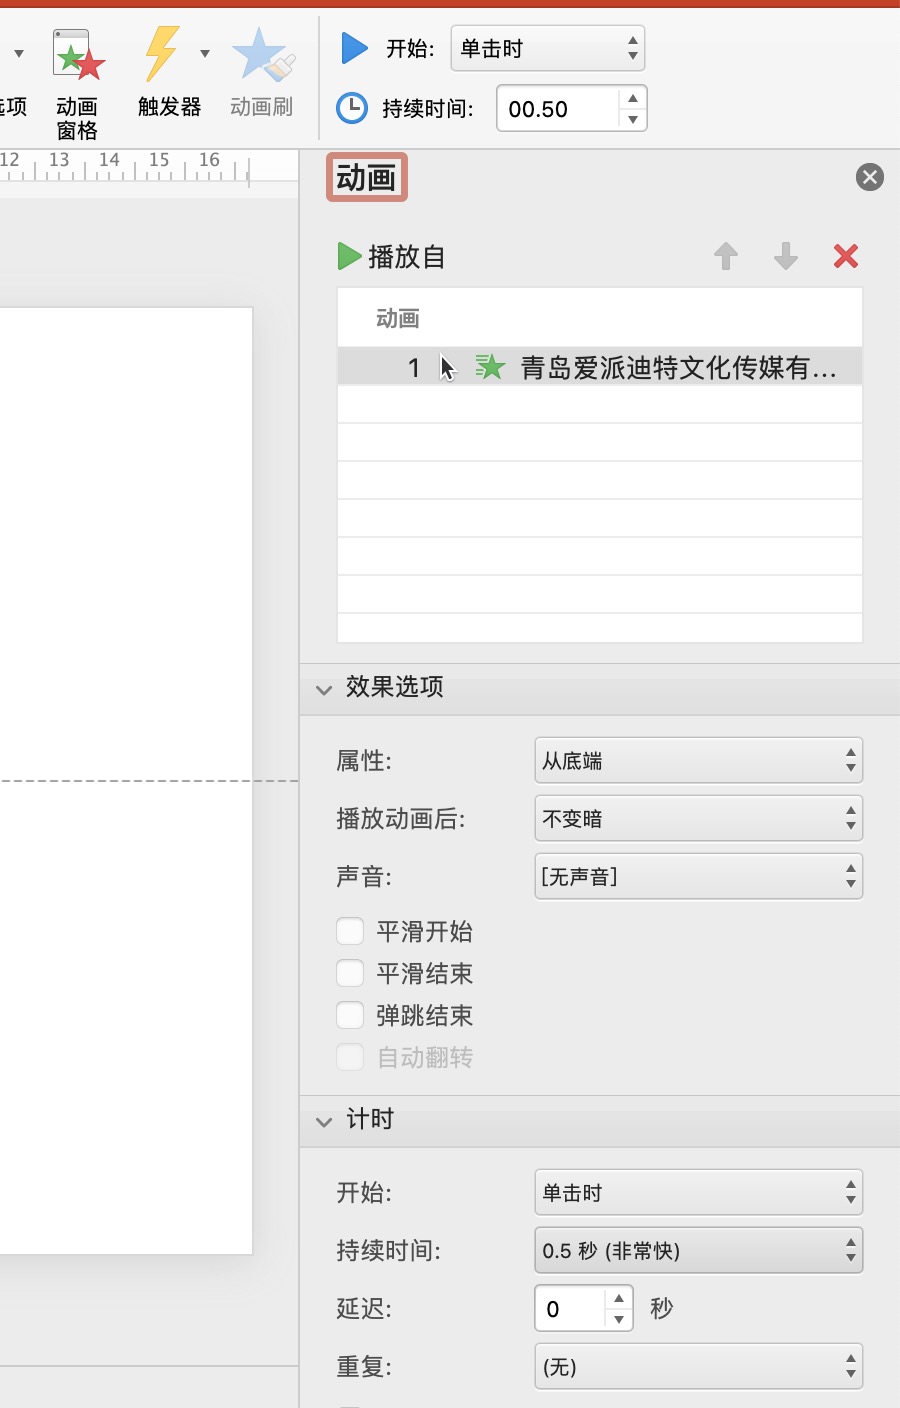Click the green star effect icon in the list
The width and height of the screenshot is (900, 1408).
tap(490, 367)
